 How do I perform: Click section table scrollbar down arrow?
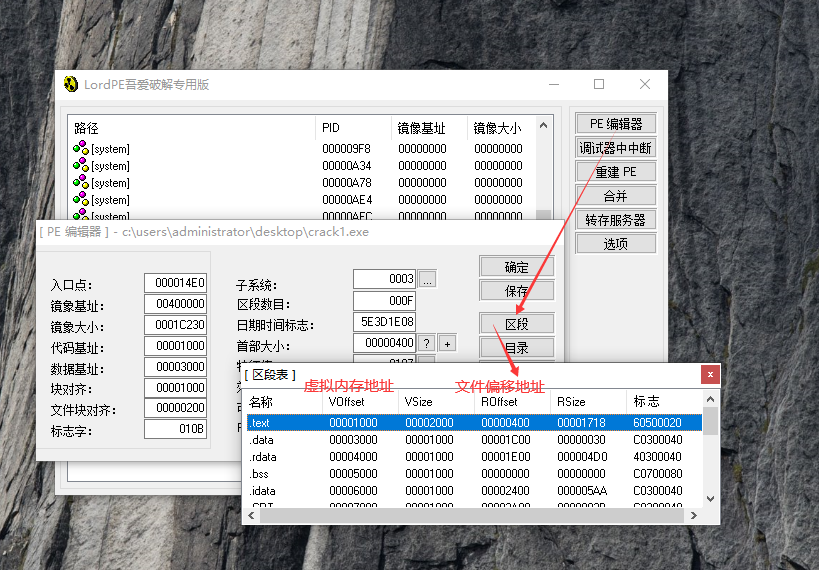pos(710,499)
